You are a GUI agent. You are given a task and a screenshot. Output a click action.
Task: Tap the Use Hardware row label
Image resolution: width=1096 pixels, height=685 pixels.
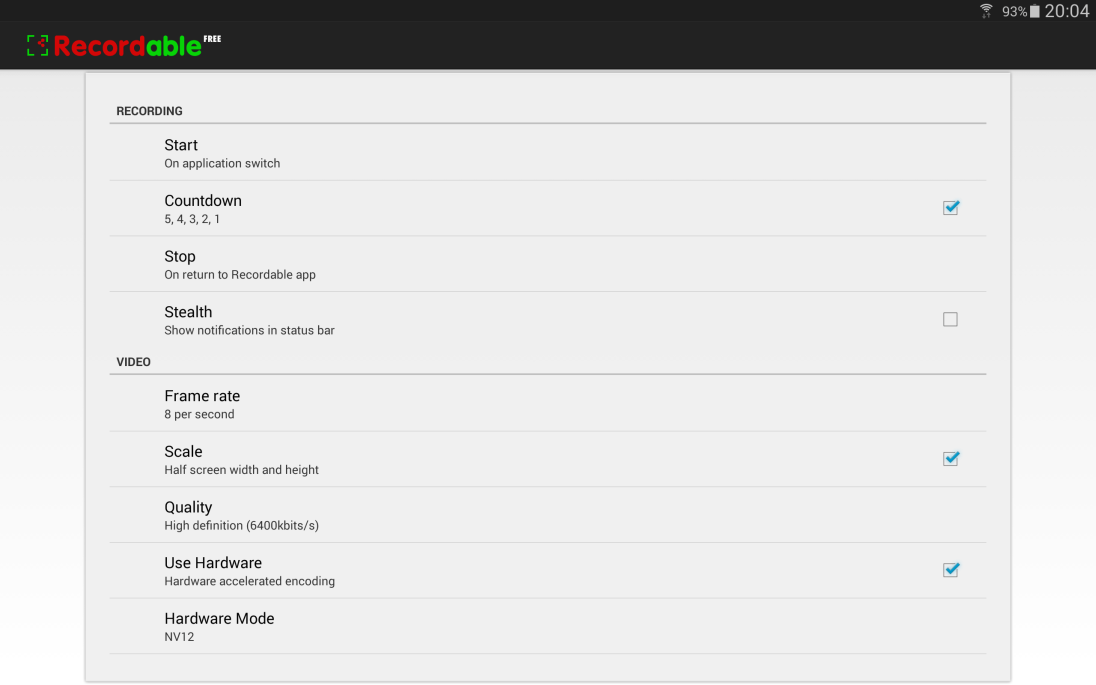pyautogui.click(x=213, y=563)
